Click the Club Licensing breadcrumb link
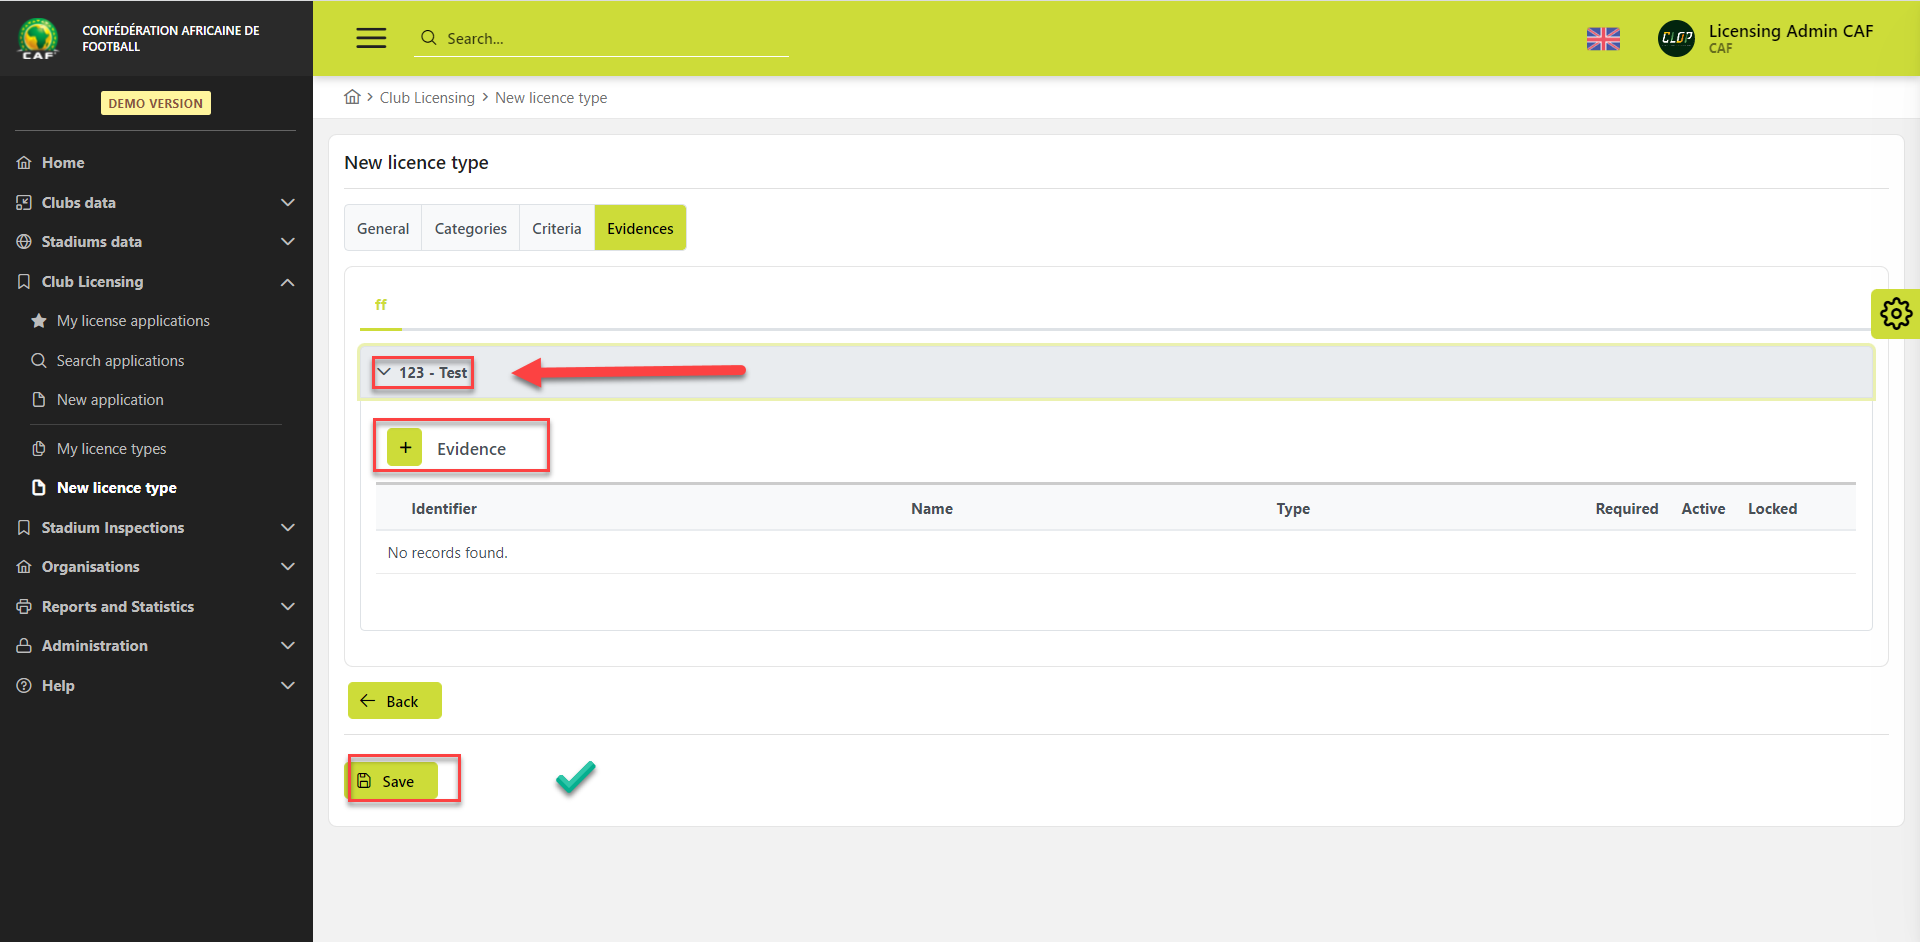The image size is (1920, 942). pos(427,98)
